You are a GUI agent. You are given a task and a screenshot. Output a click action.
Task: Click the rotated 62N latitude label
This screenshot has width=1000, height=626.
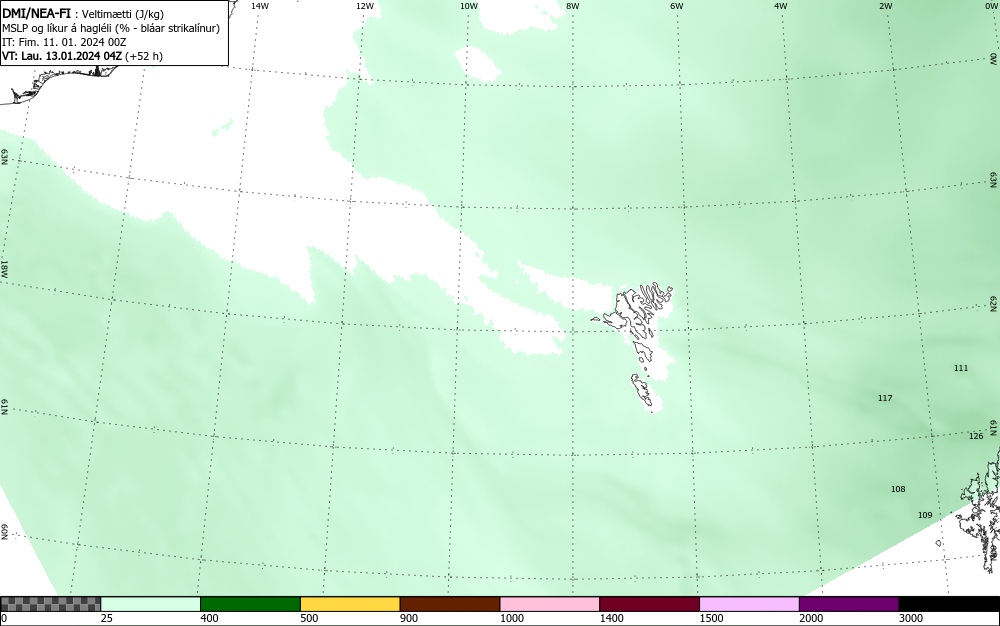tap(994, 303)
